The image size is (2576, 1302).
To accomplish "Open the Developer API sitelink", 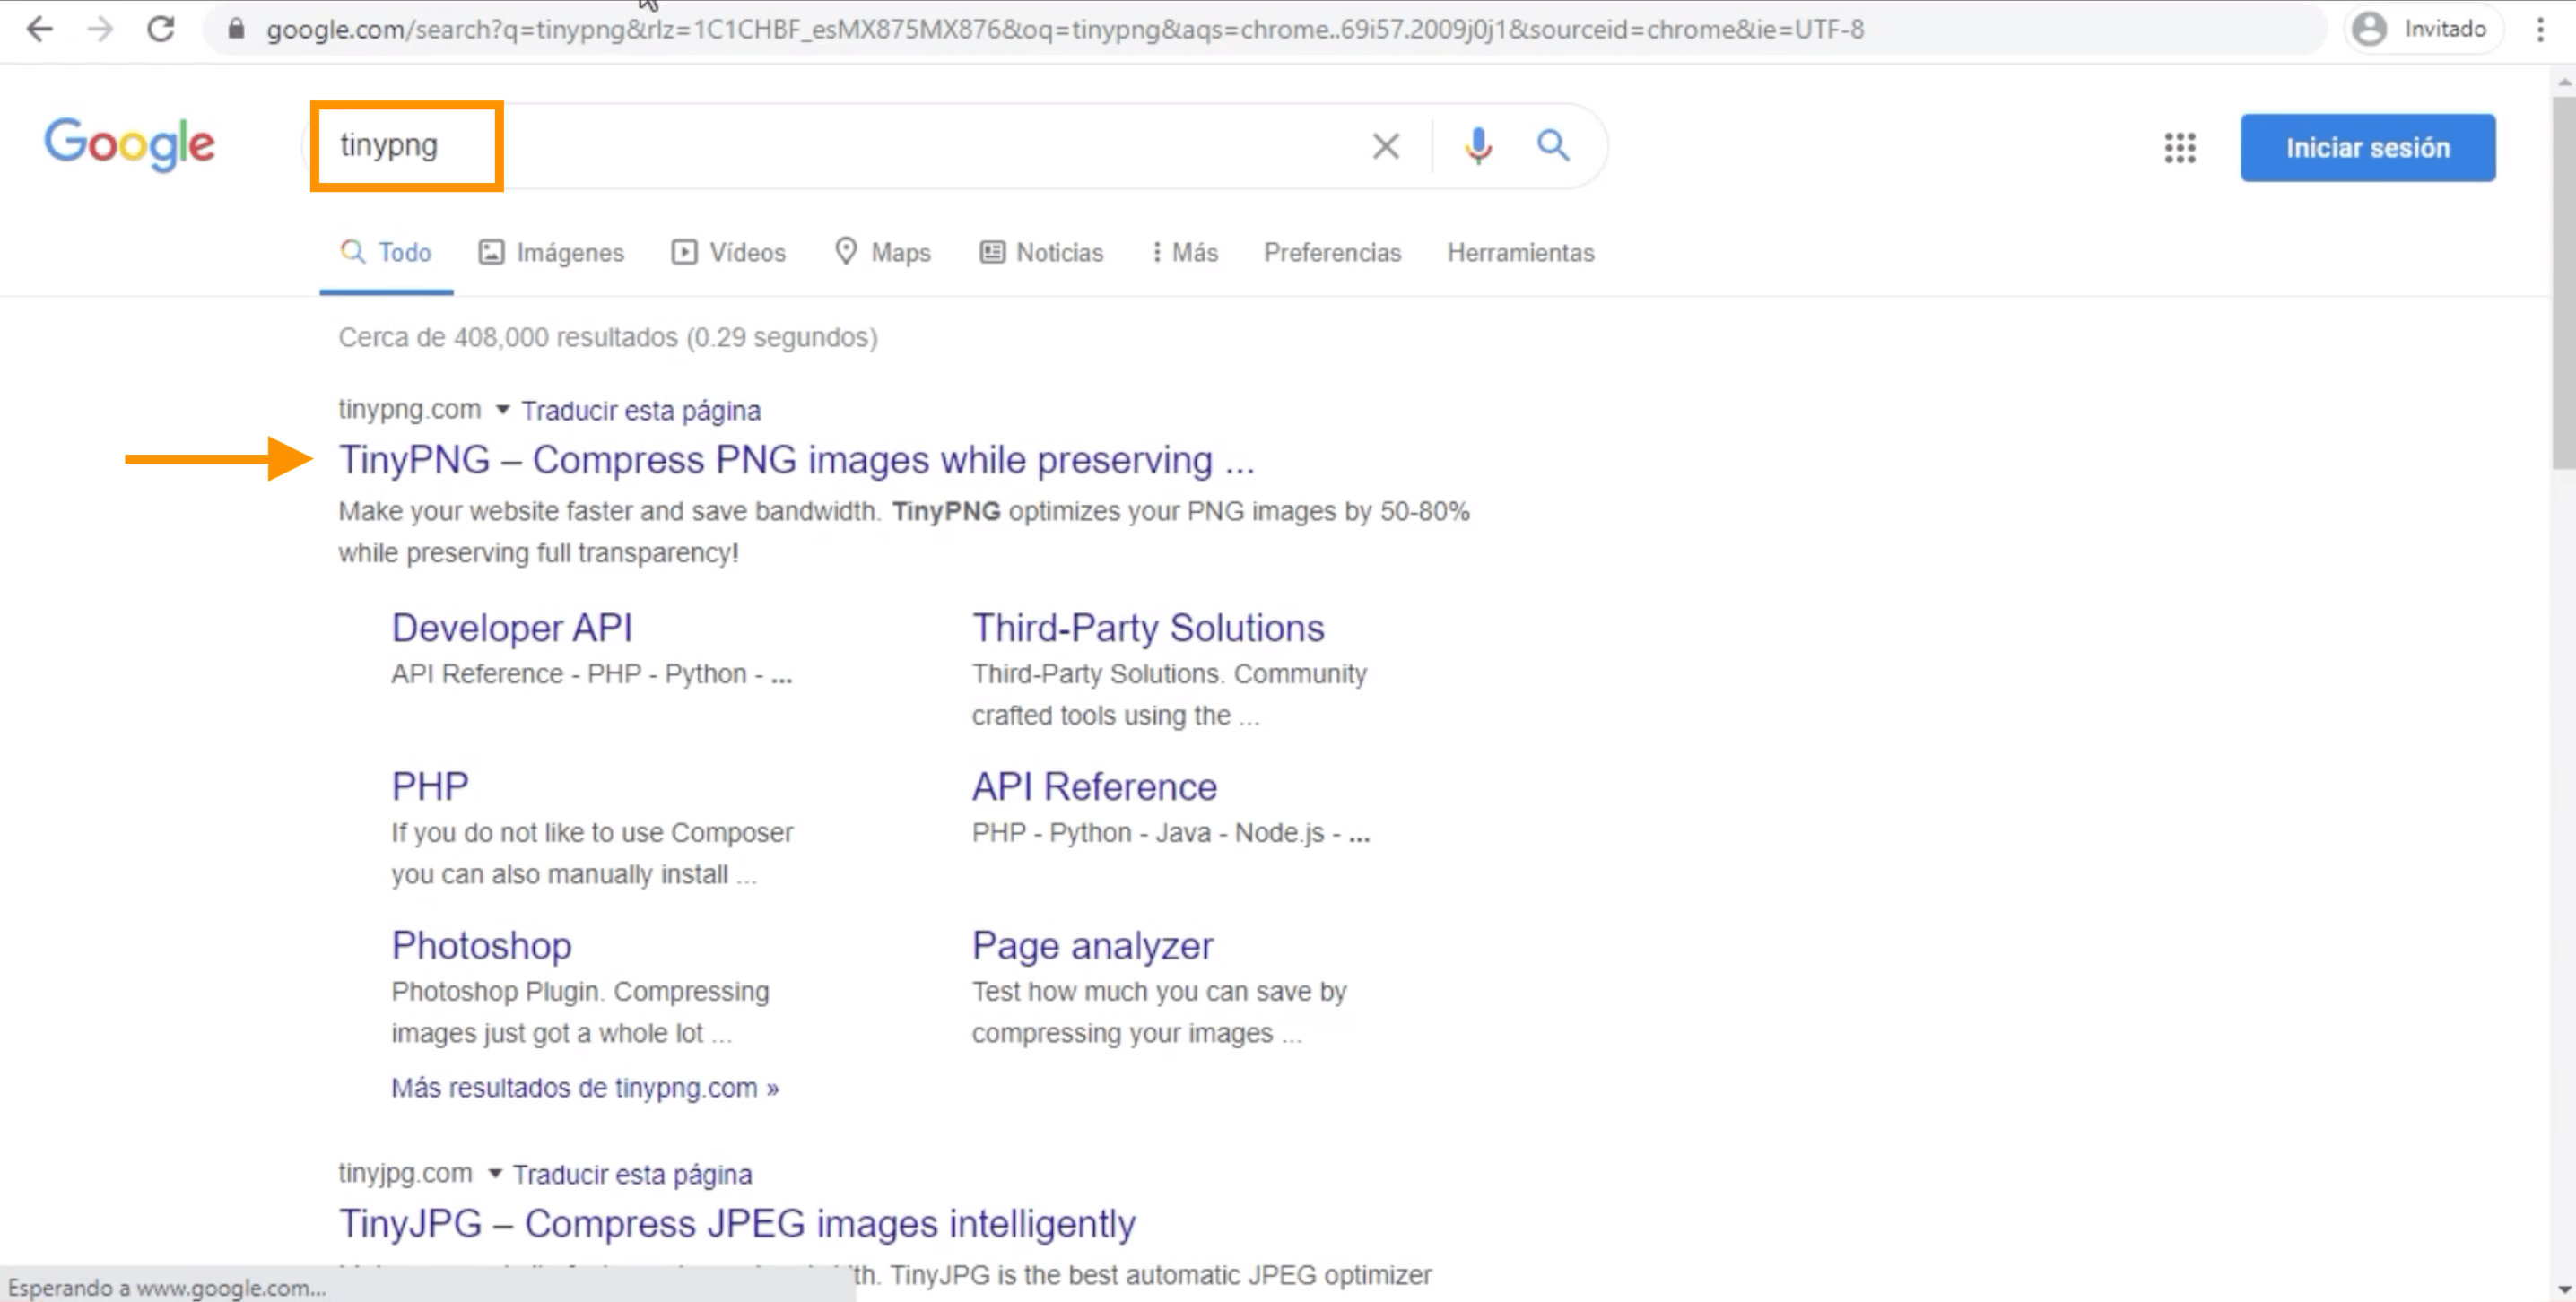I will (511, 628).
